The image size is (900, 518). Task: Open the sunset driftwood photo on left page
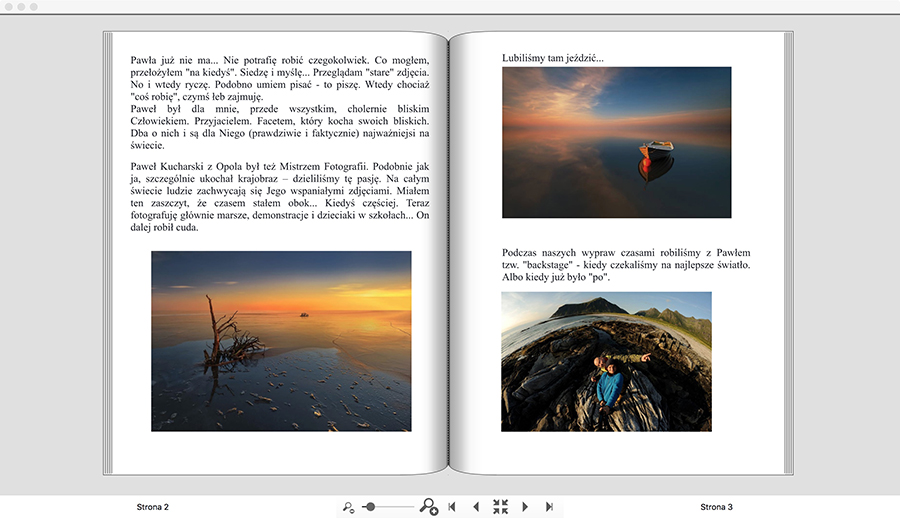[281, 341]
